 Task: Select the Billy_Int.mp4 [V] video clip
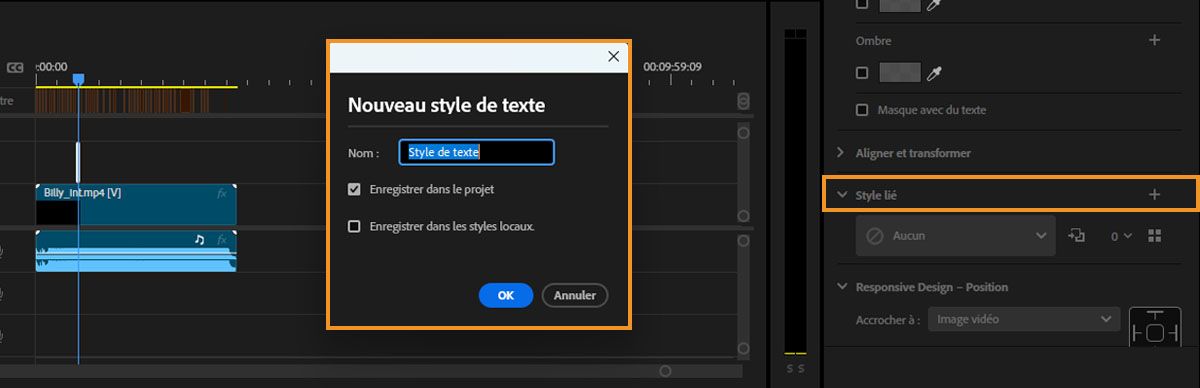[x=136, y=204]
